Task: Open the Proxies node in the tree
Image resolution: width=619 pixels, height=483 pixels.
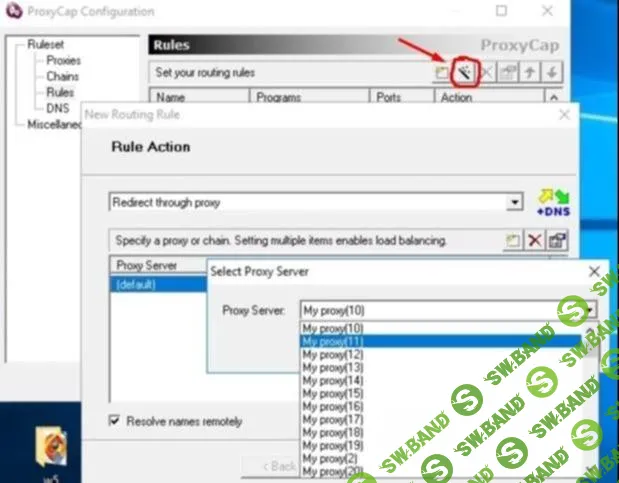Action: [x=63, y=60]
